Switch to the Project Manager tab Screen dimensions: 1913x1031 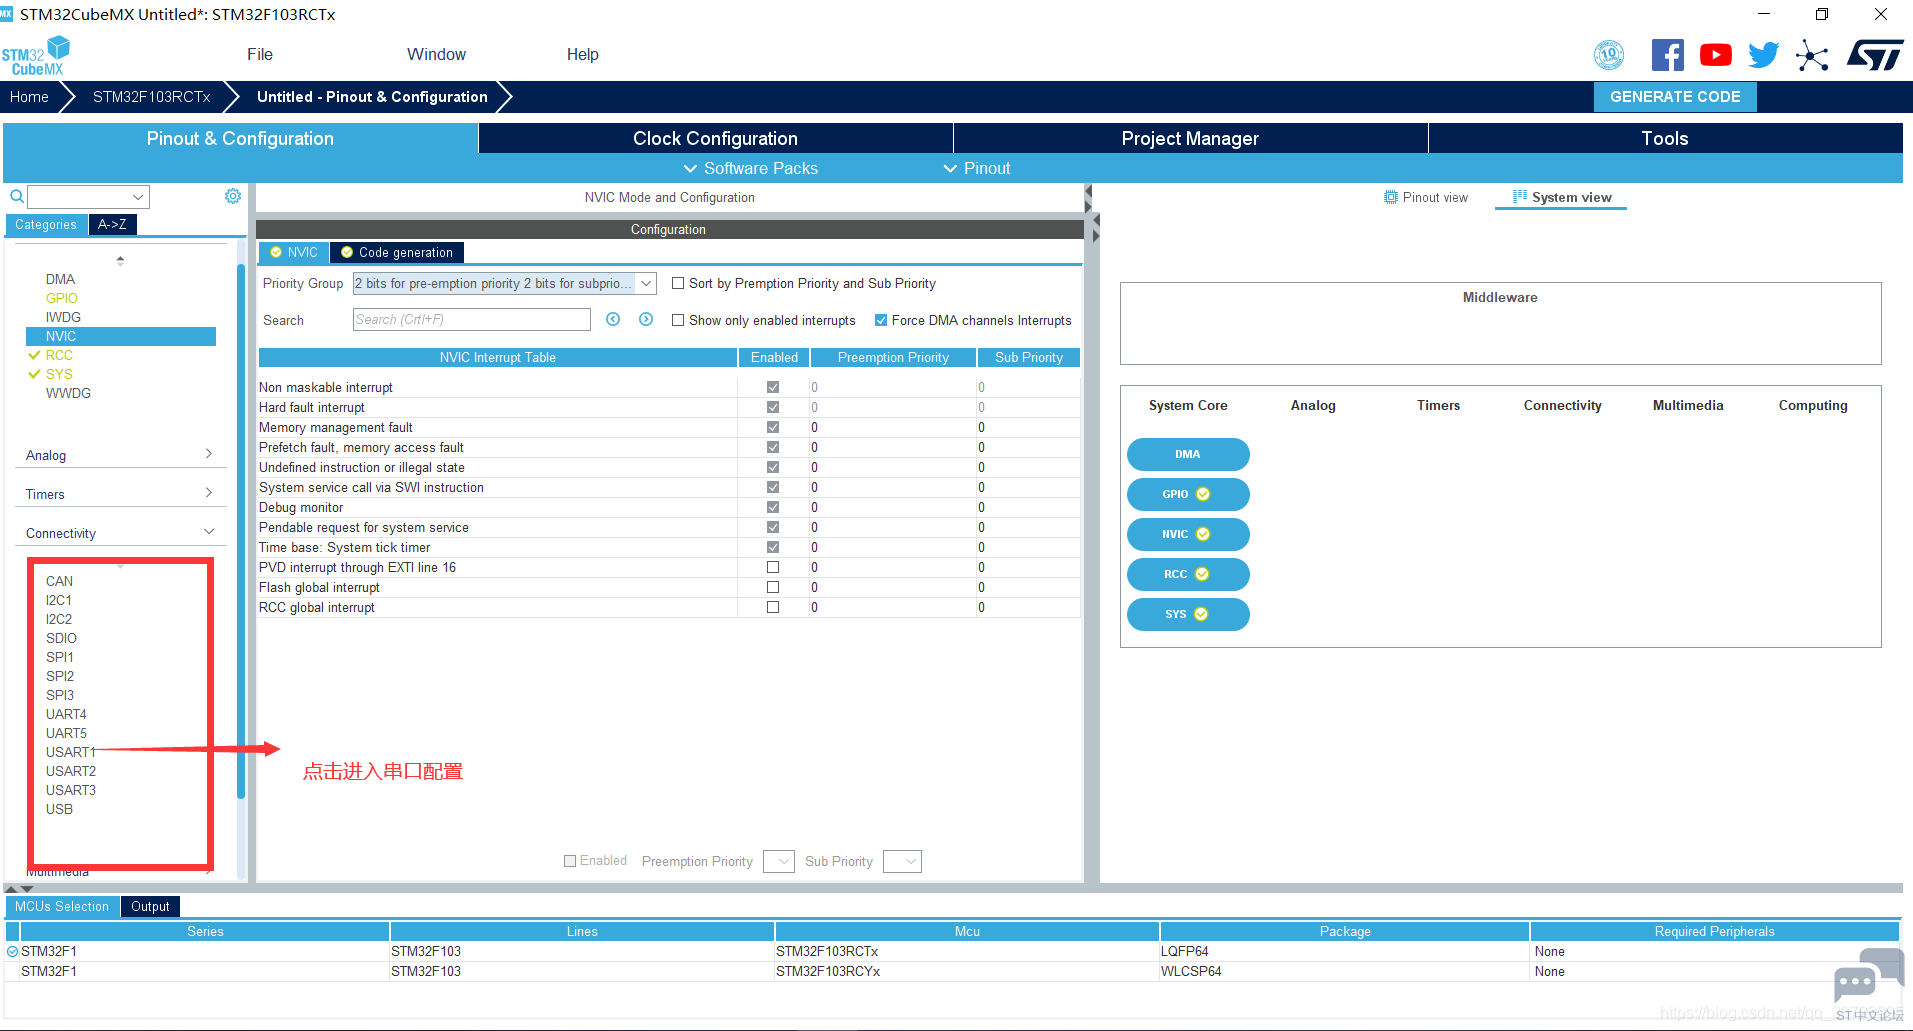point(1190,138)
